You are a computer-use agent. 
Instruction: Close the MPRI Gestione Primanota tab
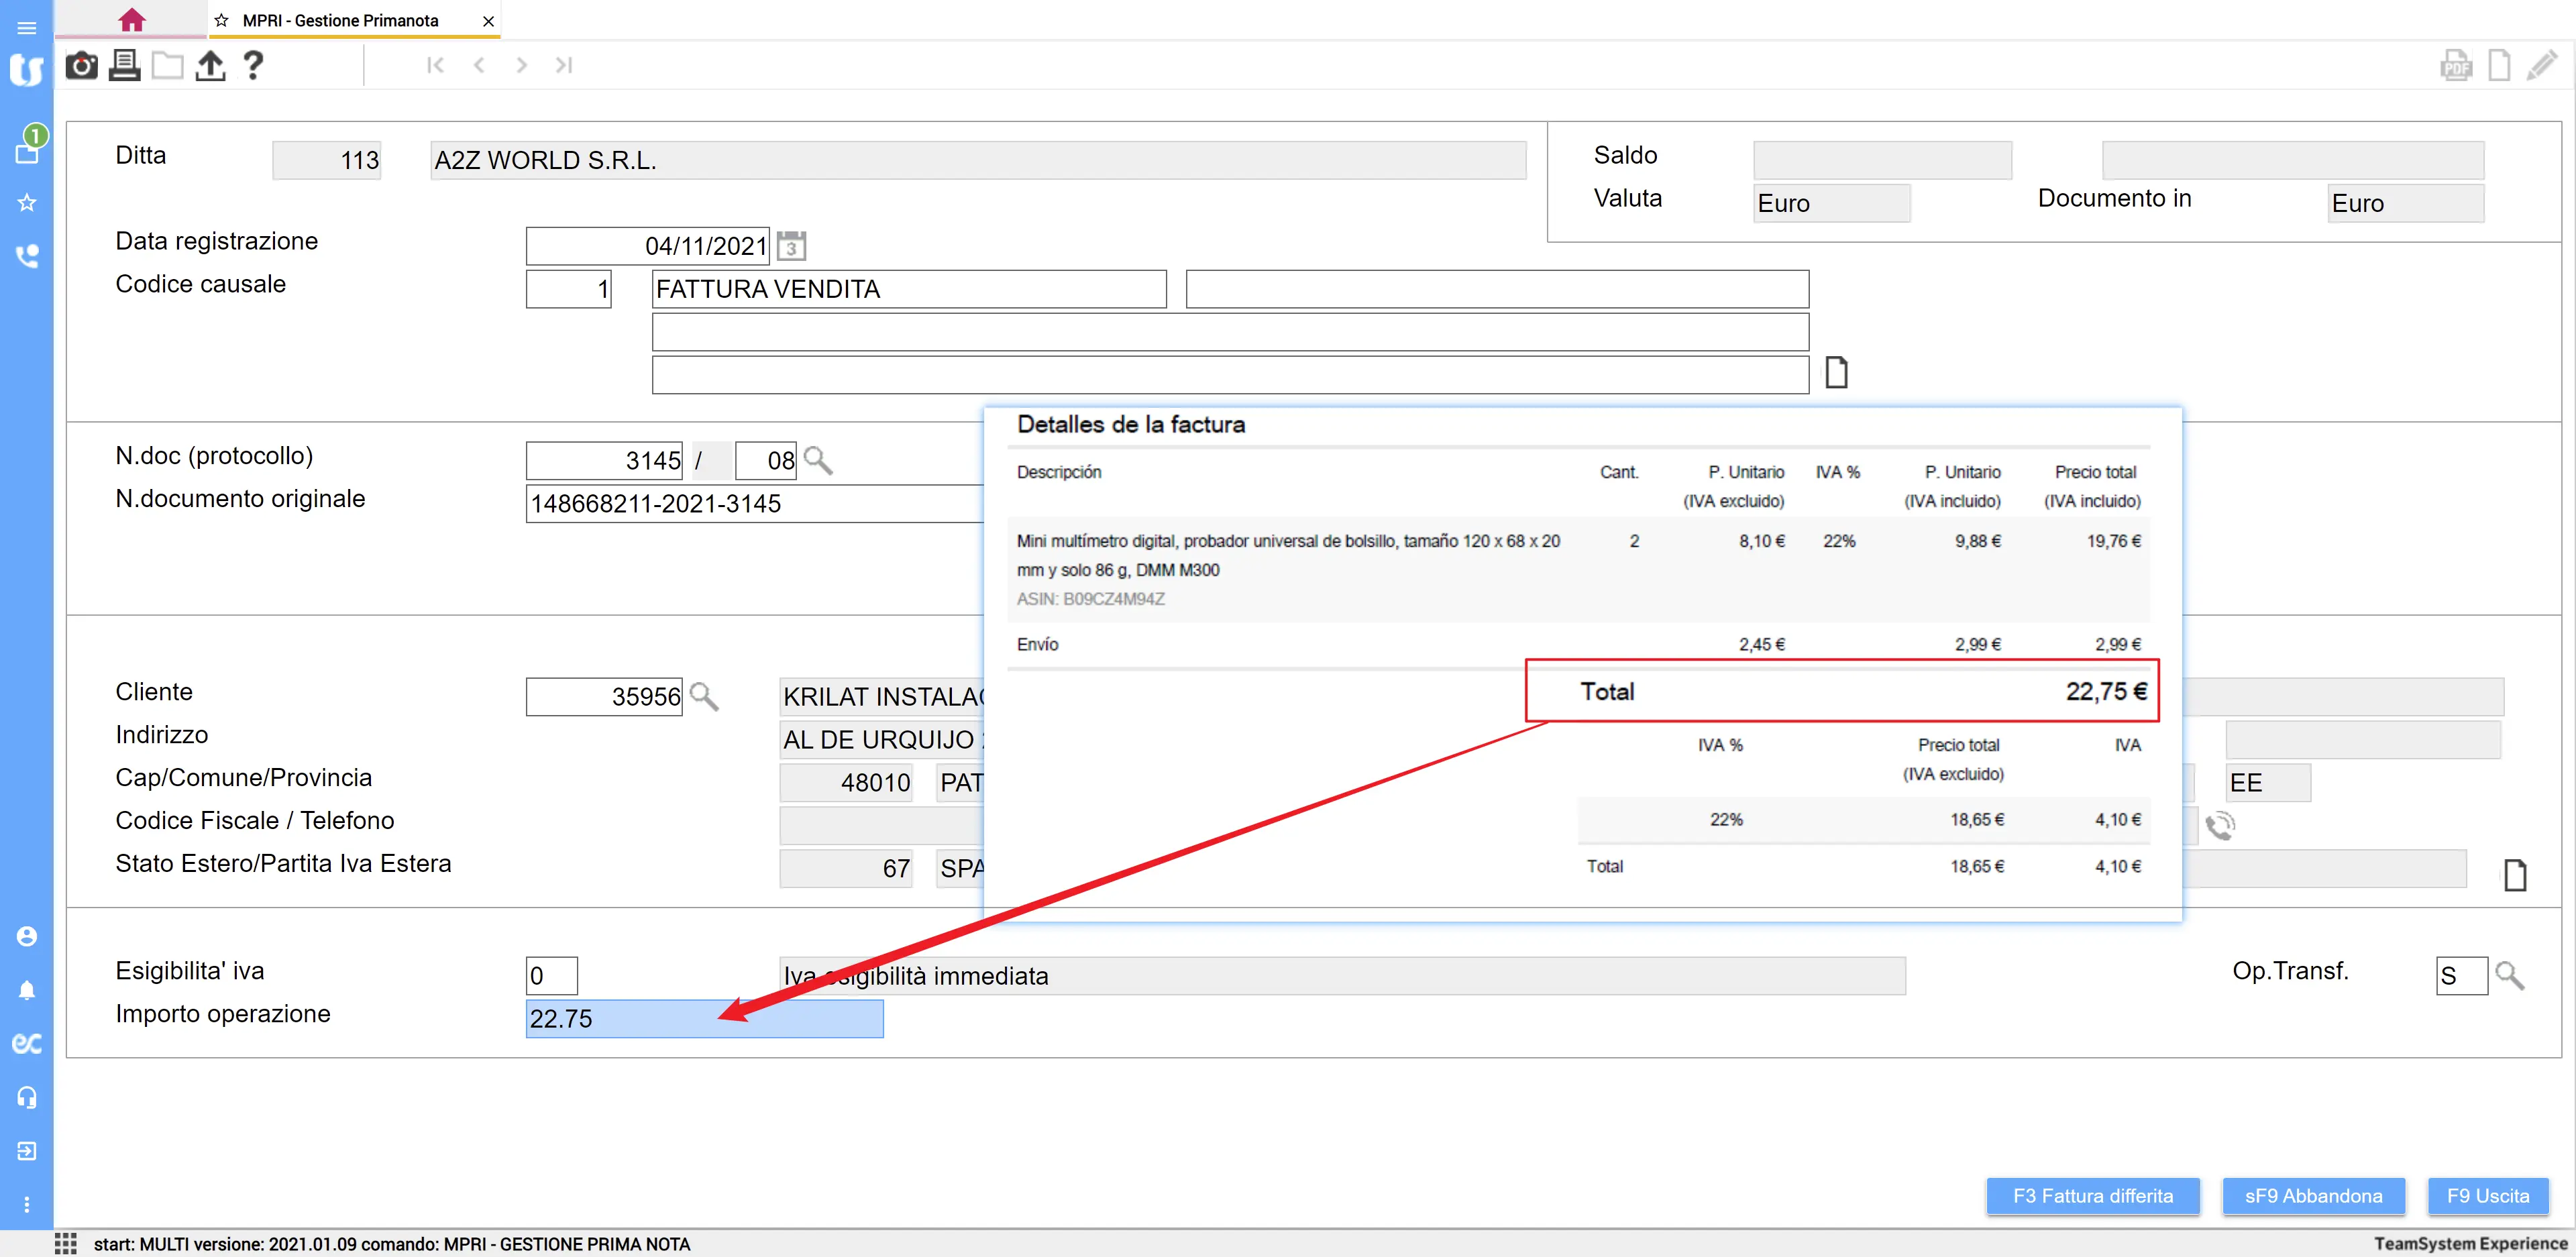pyautogui.click(x=488, y=21)
